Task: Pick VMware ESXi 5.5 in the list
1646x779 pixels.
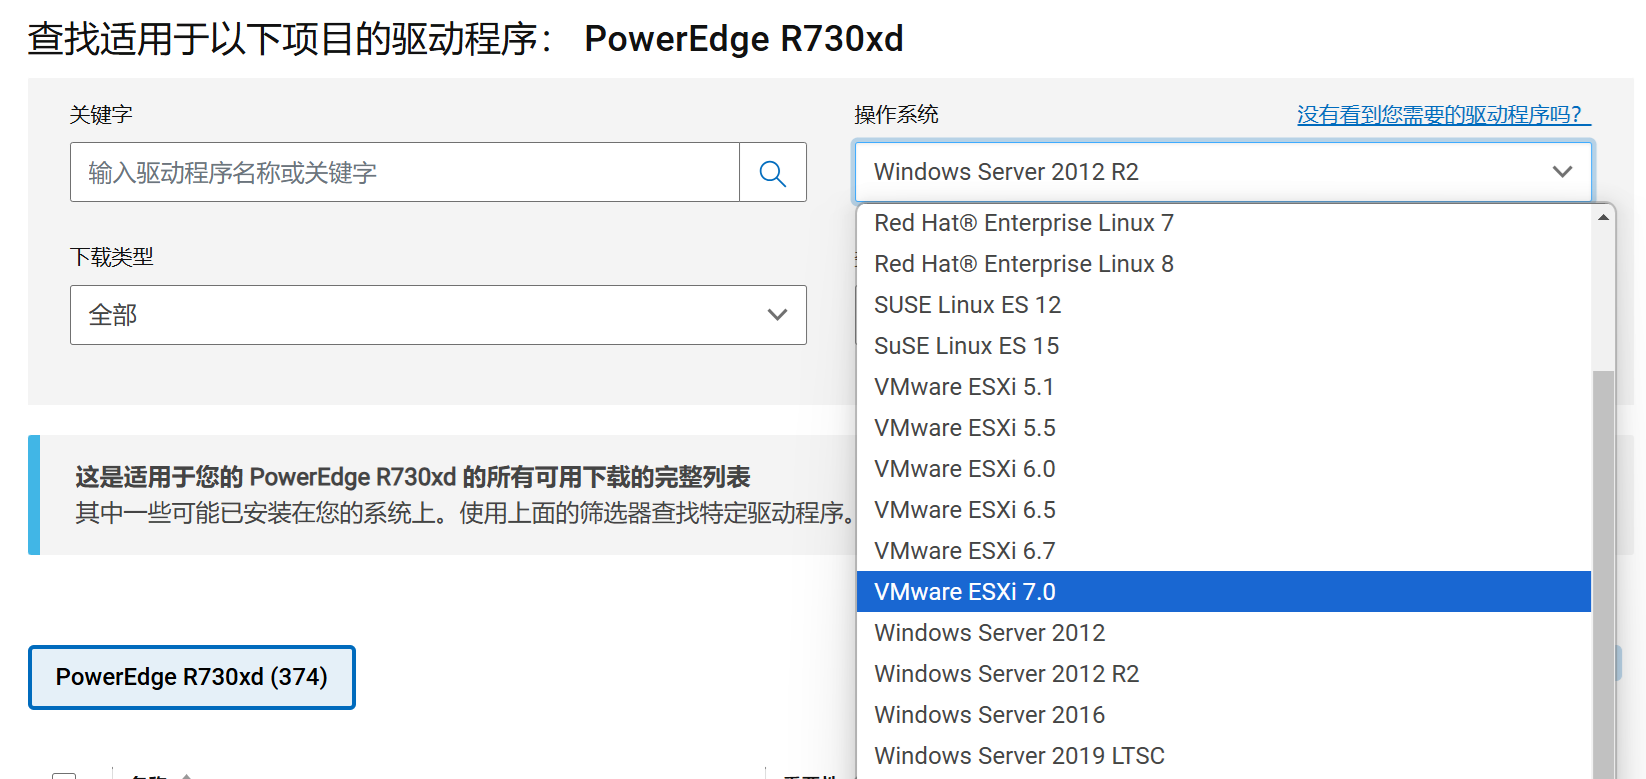Action: (x=964, y=428)
